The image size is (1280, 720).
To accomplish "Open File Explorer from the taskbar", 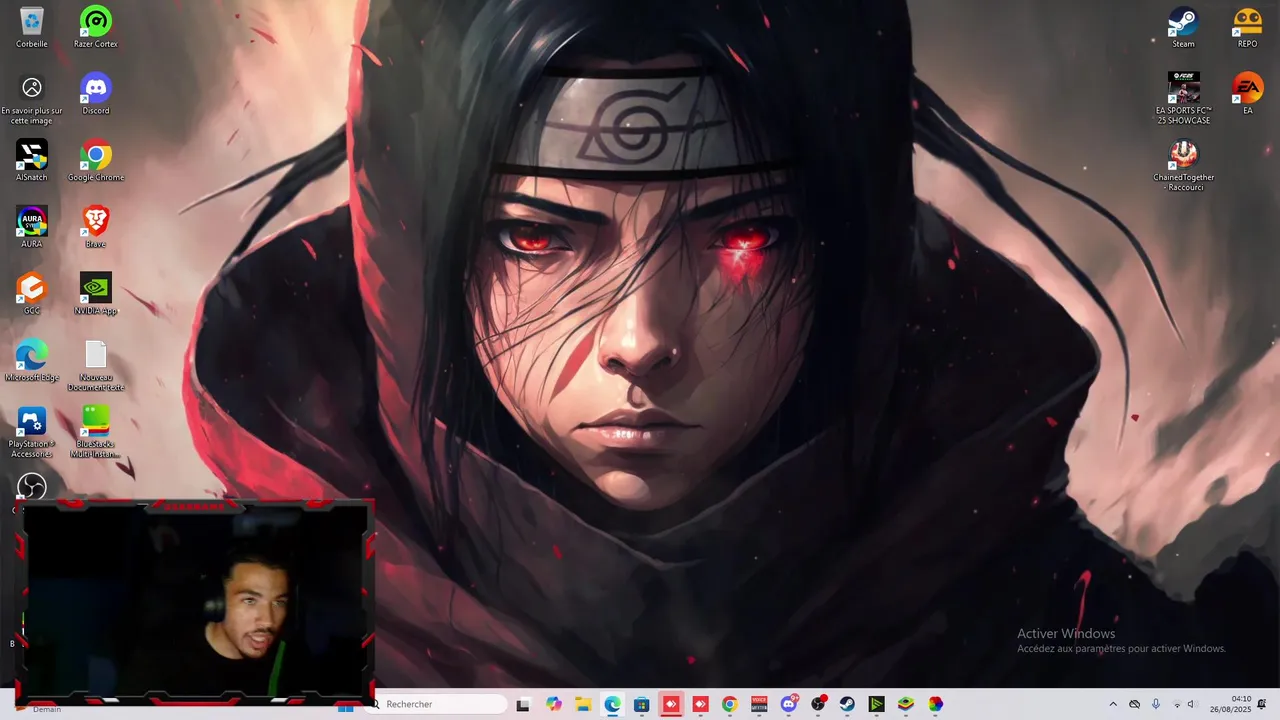I will [583, 705].
